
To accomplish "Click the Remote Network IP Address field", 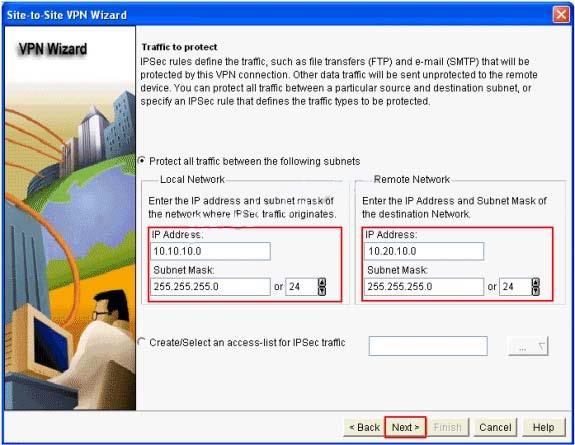I will click(424, 251).
